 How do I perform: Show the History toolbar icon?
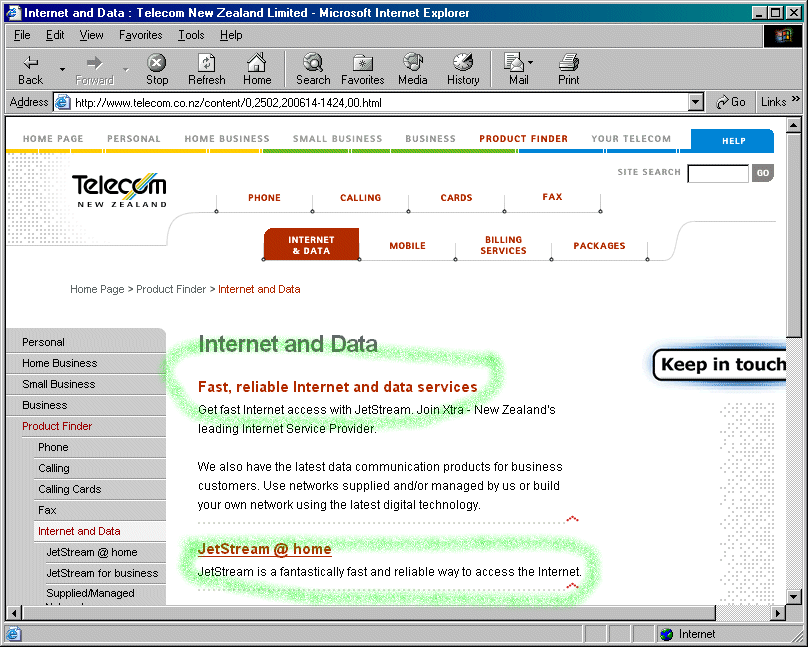[462, 63]
